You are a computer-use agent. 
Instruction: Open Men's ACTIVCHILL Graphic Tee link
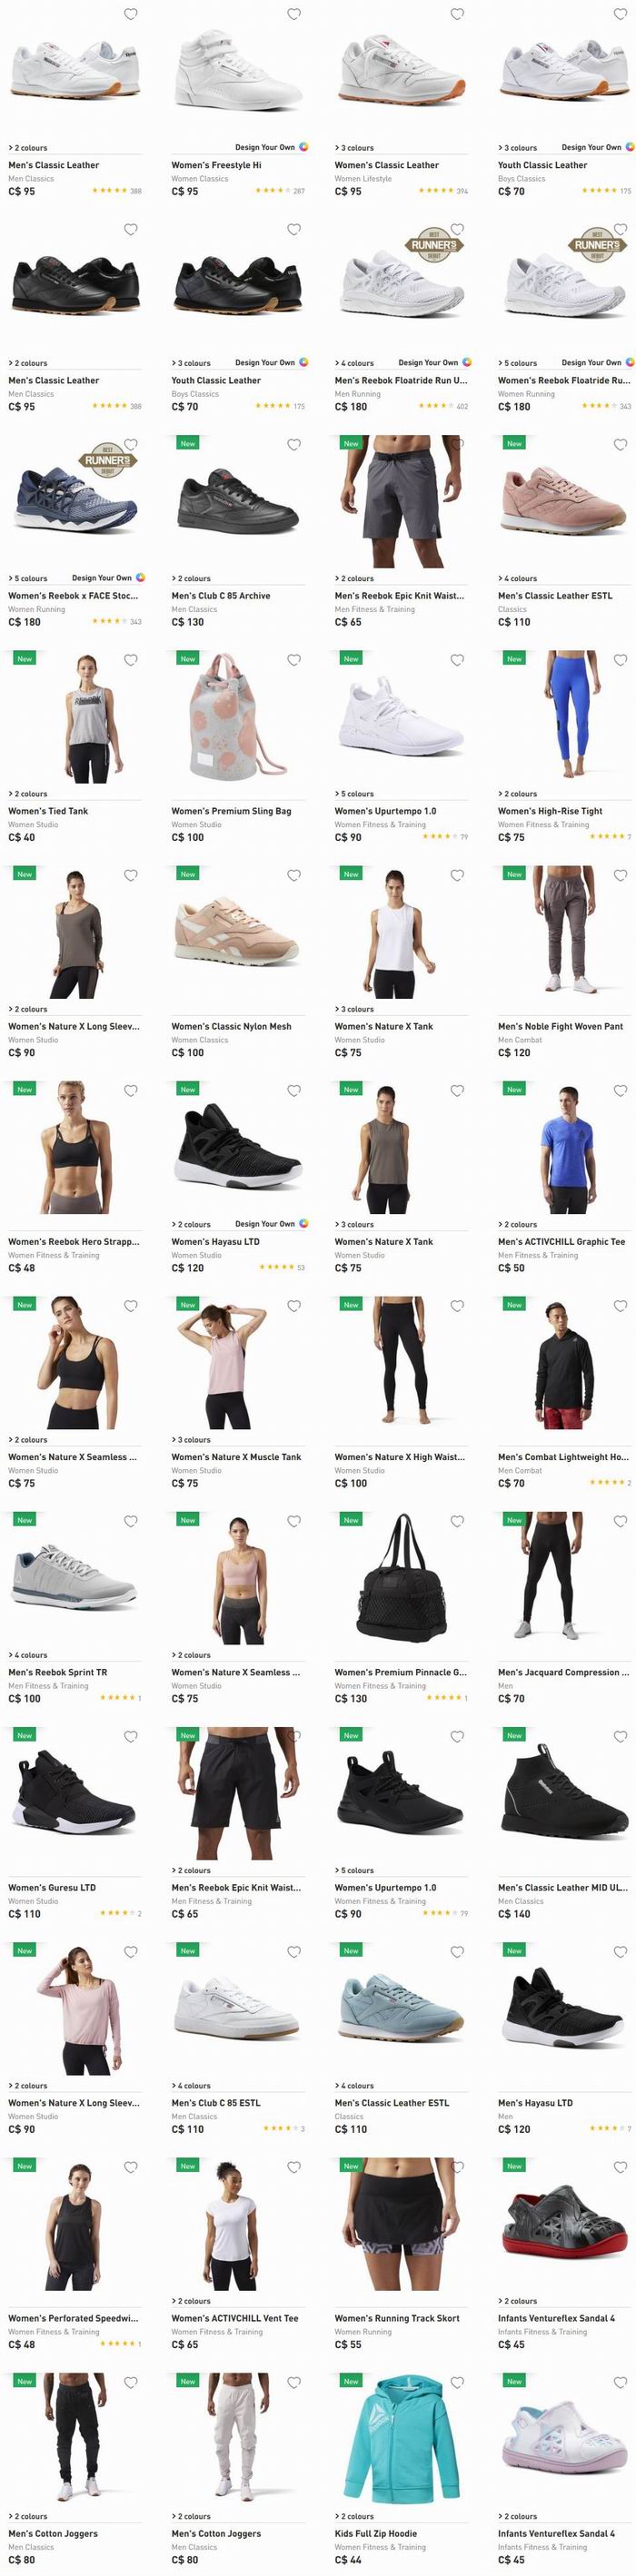pyautogui.click(x=561, y=1241)
